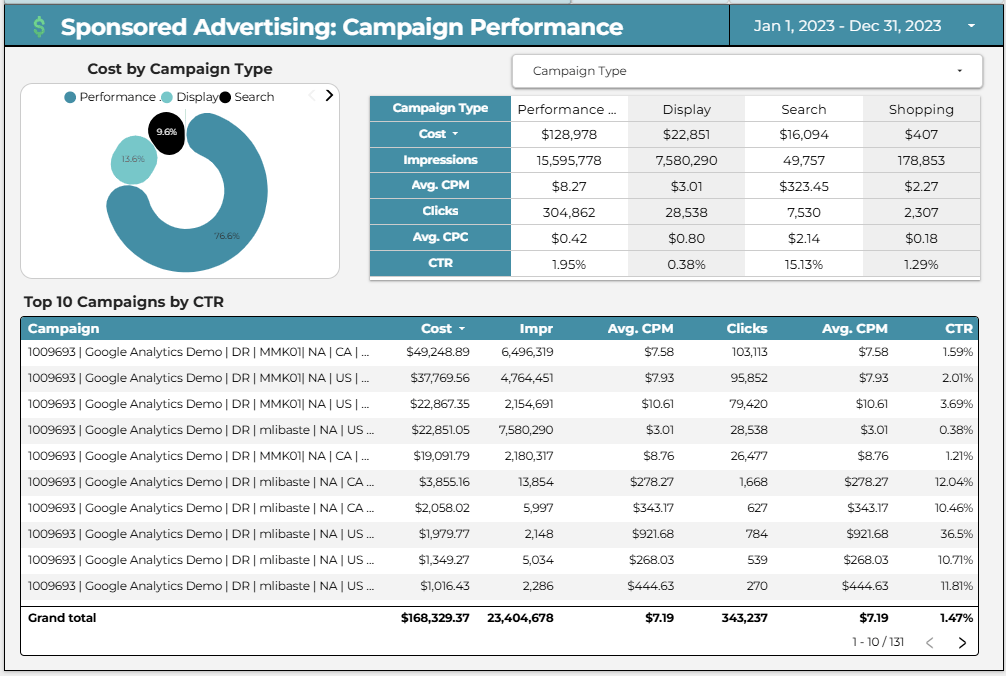This screenshot has width=1006, height=676.
Task: Sort by Cost row header arrow in pivot table
Action: [456, 134]
